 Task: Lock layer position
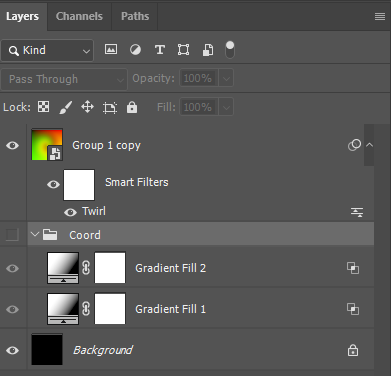pos(87,107)
